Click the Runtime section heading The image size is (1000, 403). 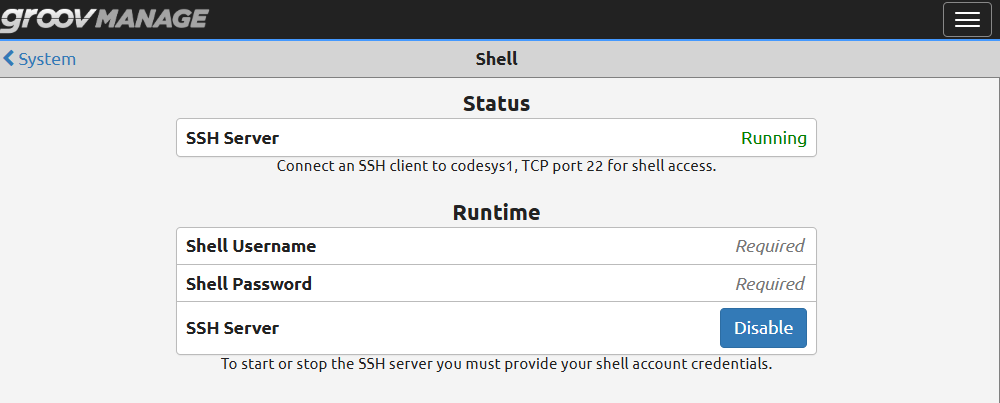[x=496, y=212]
